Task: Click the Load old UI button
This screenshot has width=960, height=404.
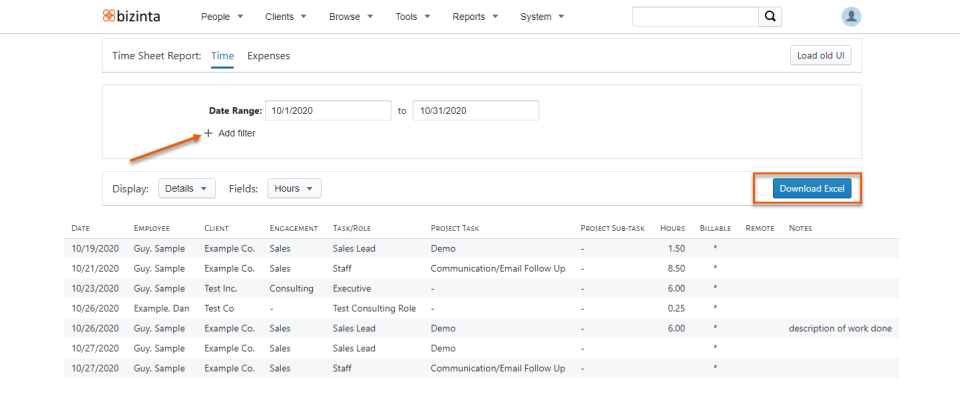Action: coord(820,55)
